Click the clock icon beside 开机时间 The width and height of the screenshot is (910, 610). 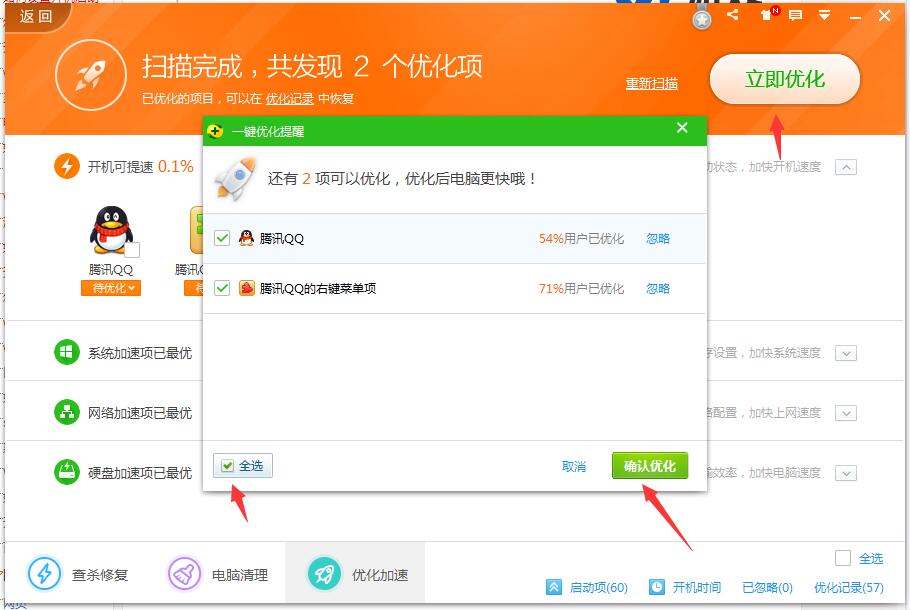pos(655,589)
